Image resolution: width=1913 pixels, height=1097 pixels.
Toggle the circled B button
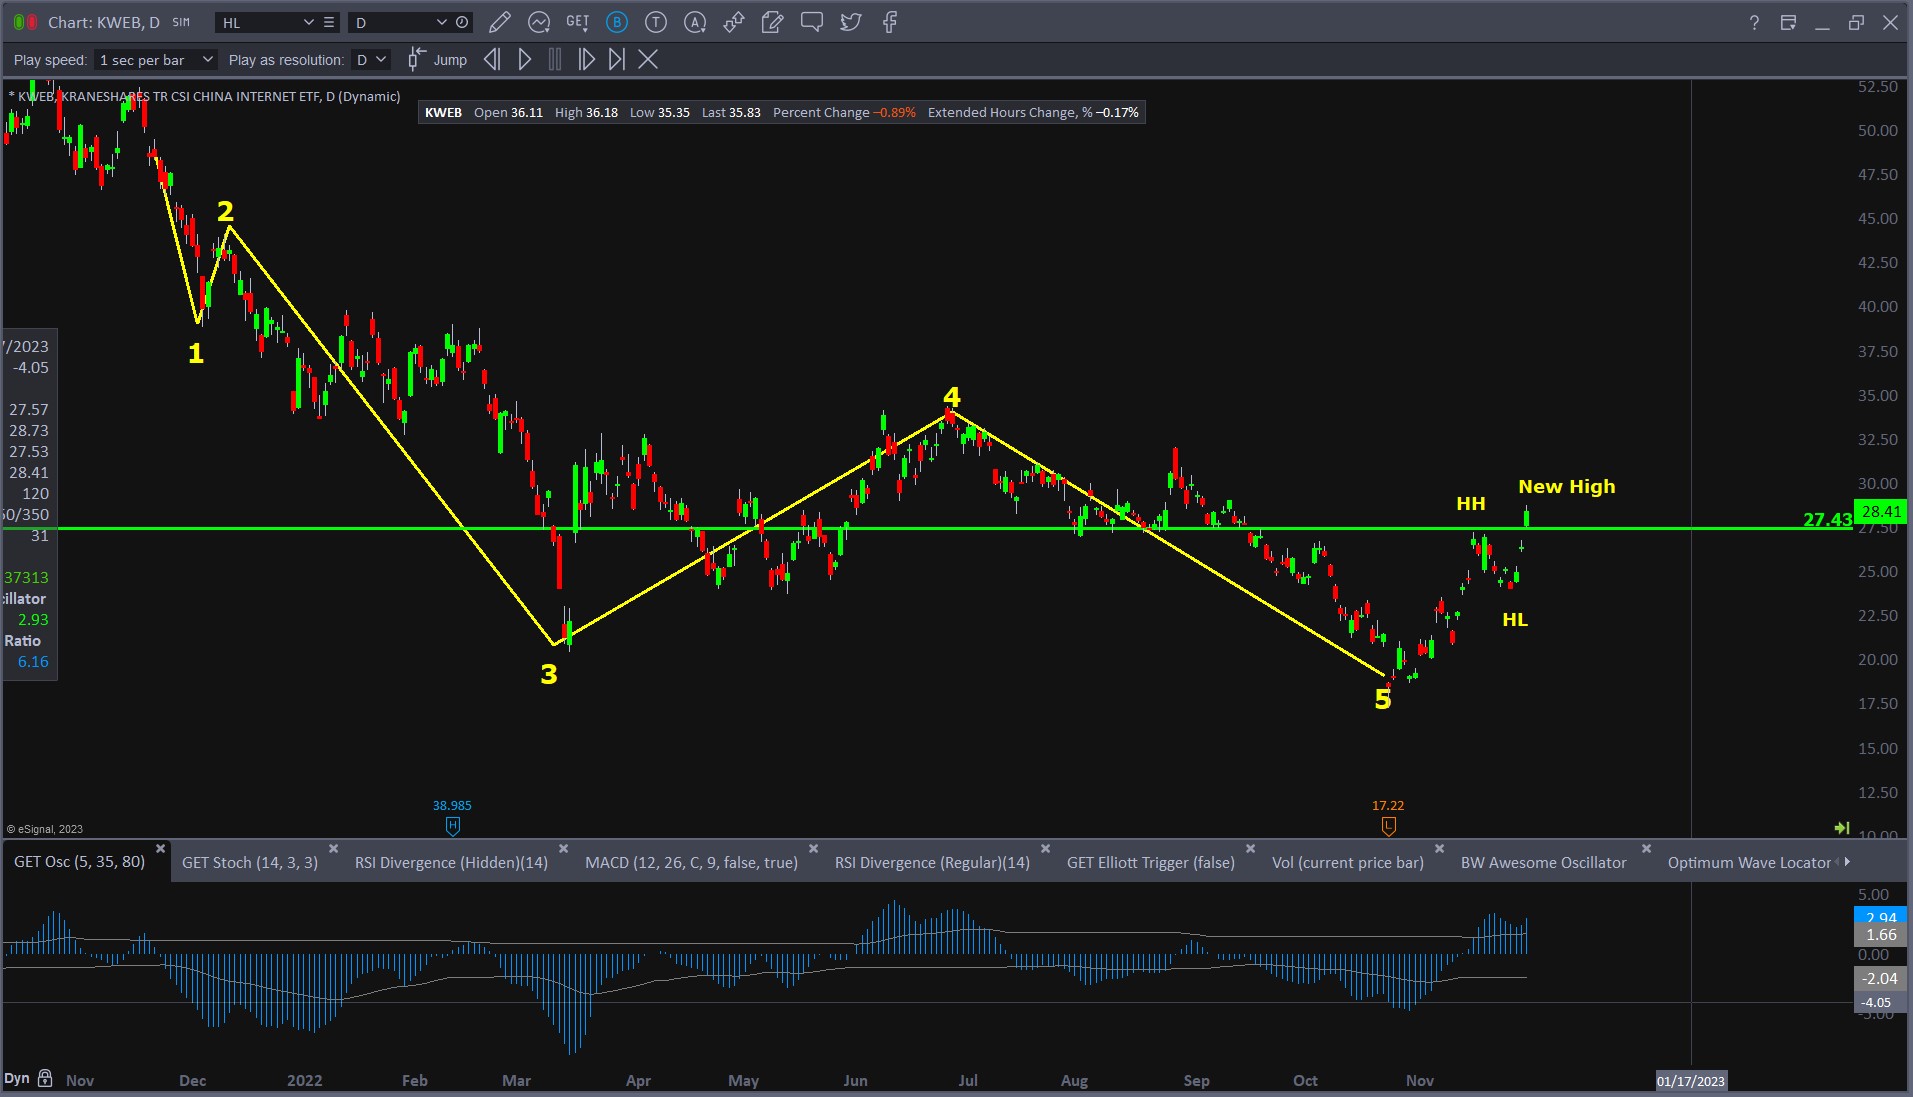coord(617,22)
